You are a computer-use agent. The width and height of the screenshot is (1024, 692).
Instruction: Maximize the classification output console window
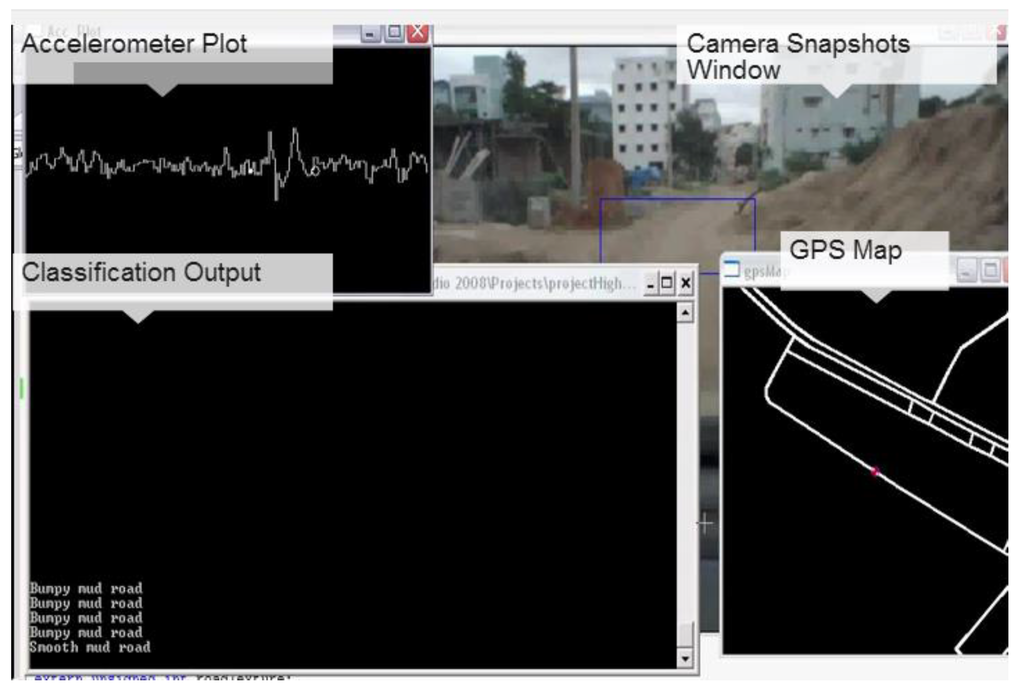click(668, 284)
